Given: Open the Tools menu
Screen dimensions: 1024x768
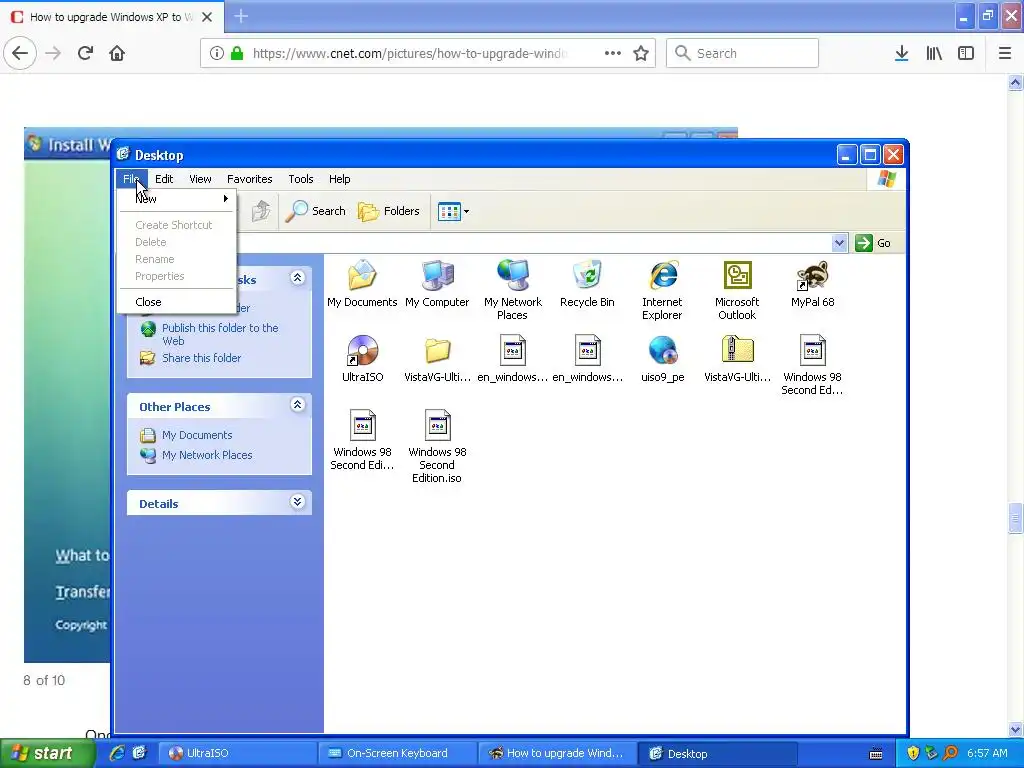Looking at the screenshot, I should tap(300, 179).
